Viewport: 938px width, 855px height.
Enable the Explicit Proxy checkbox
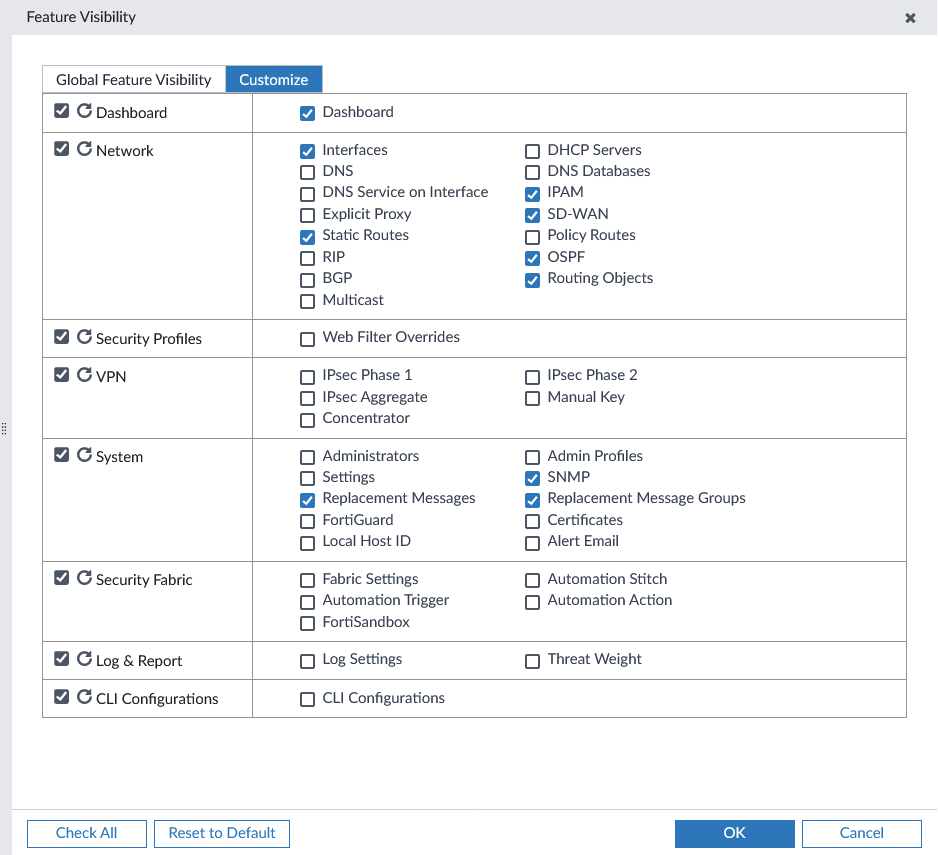coord(307,215)
